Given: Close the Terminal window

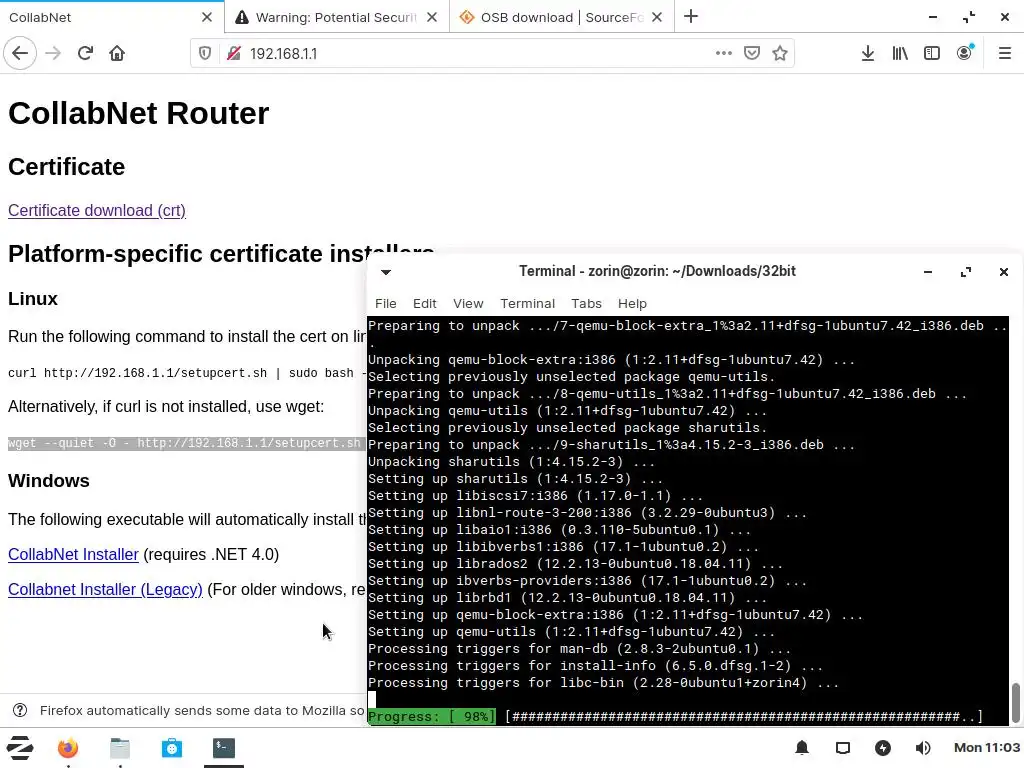Looking at the screenshot, I should (x=1004, y=272).
